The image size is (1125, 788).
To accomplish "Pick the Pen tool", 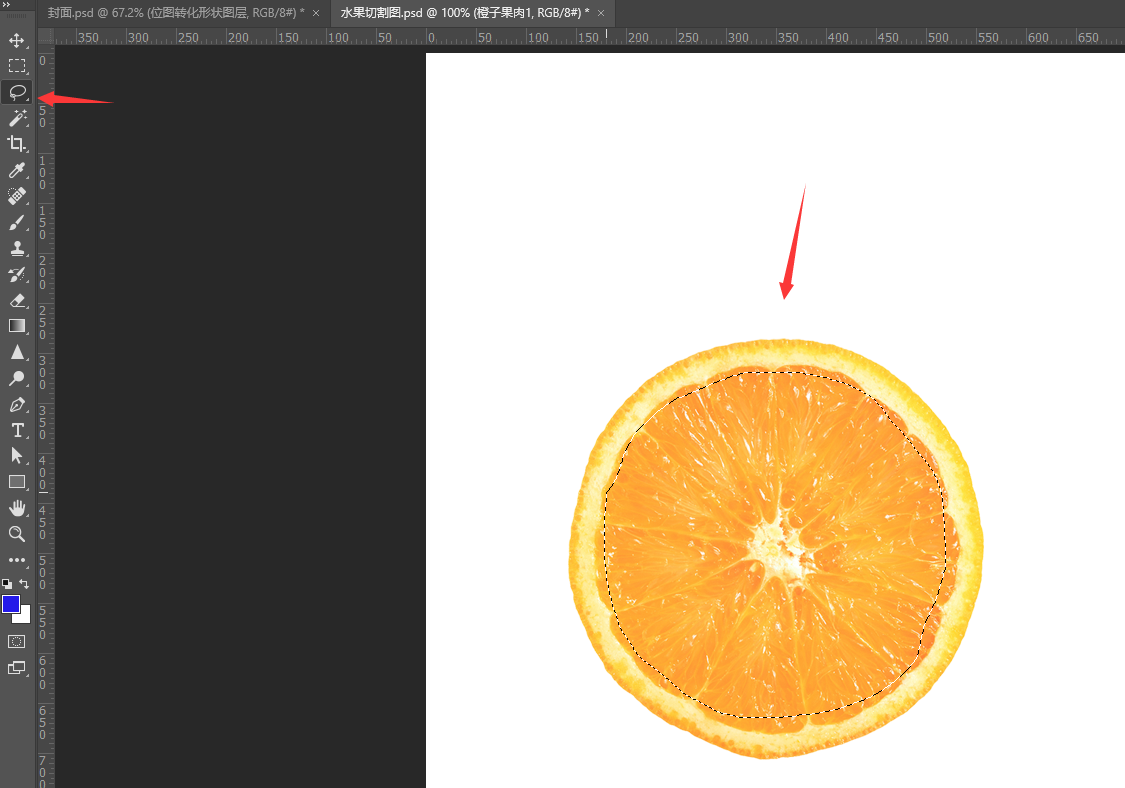I will 17,404.
